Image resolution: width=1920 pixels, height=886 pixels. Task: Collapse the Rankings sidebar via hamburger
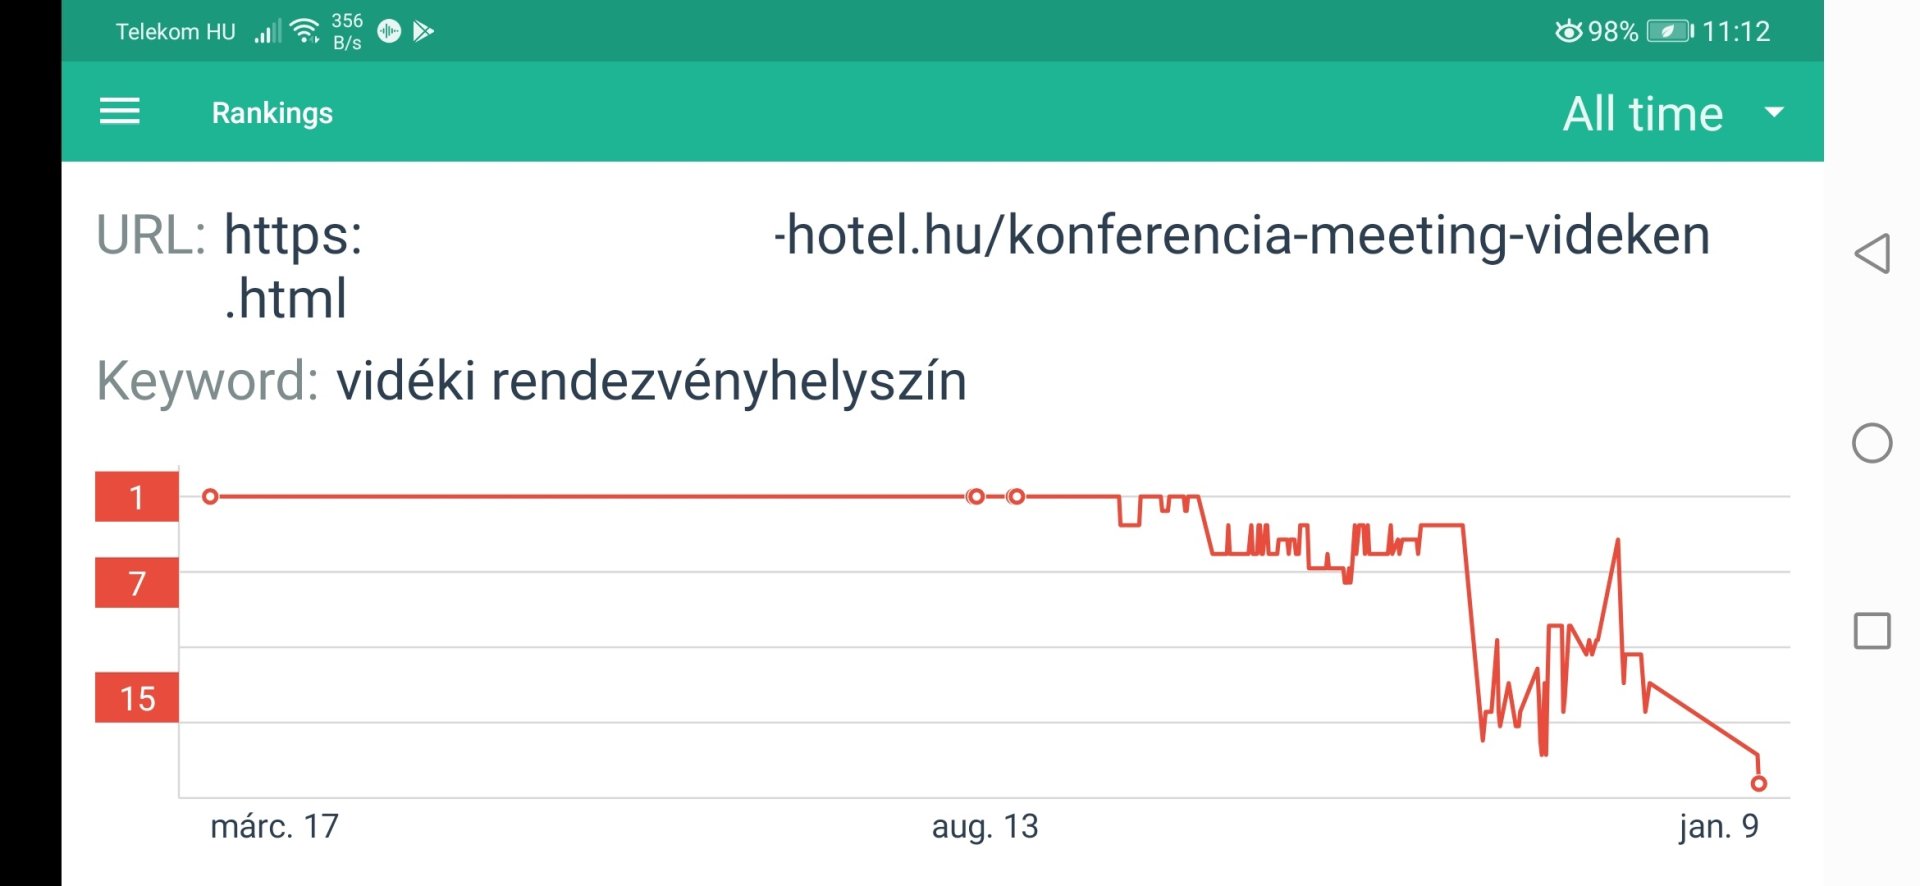pyautogui.click(x=119, y=112)
